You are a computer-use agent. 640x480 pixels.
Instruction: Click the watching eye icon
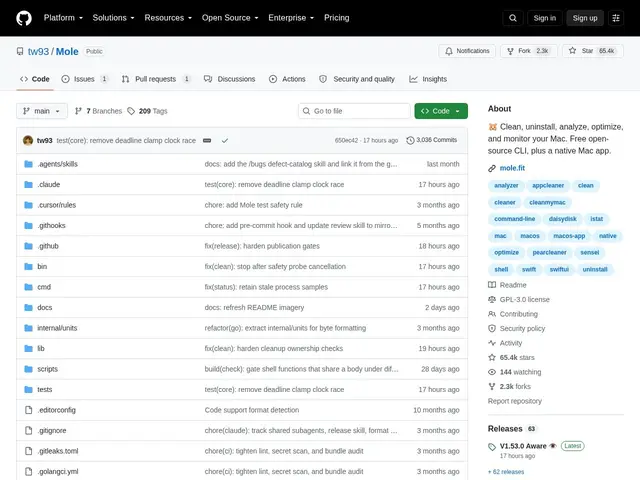pyautogui.click(x=492, y=372)
